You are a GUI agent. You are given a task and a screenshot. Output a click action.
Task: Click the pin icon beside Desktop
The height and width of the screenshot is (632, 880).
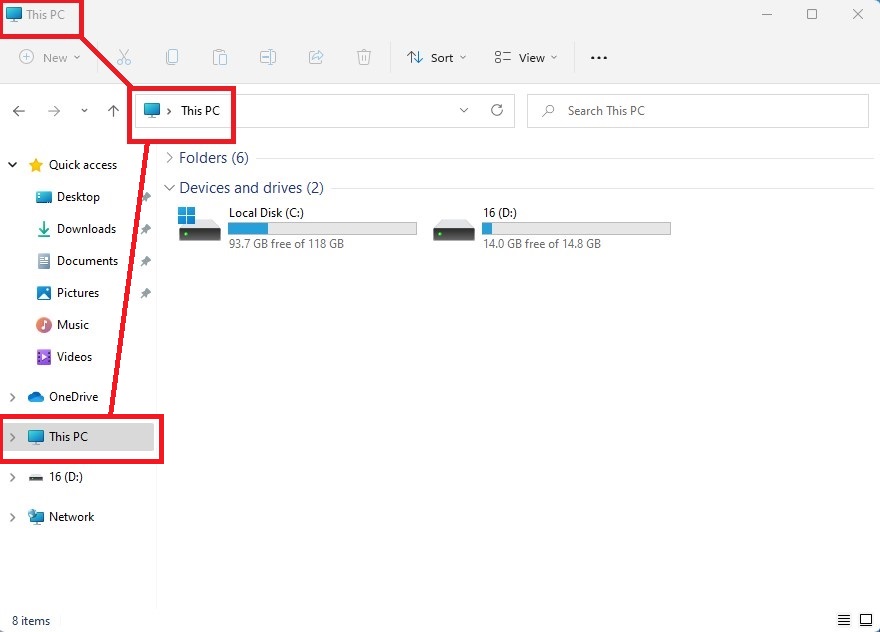coord(146,197)
